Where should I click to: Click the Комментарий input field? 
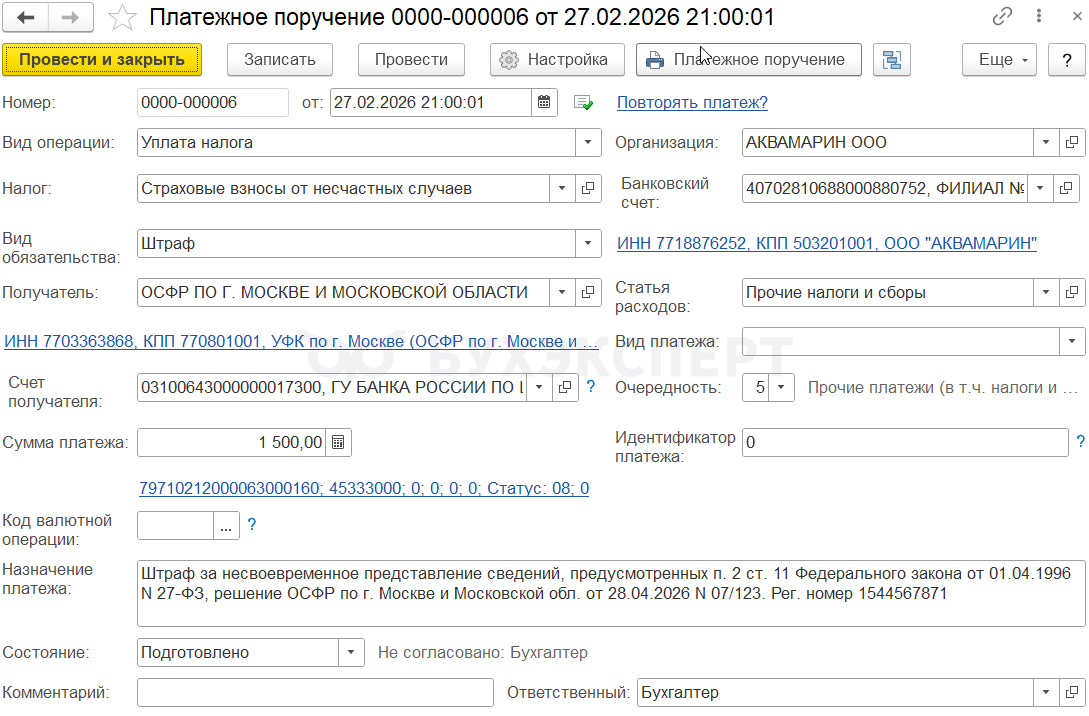coord(315,692)
